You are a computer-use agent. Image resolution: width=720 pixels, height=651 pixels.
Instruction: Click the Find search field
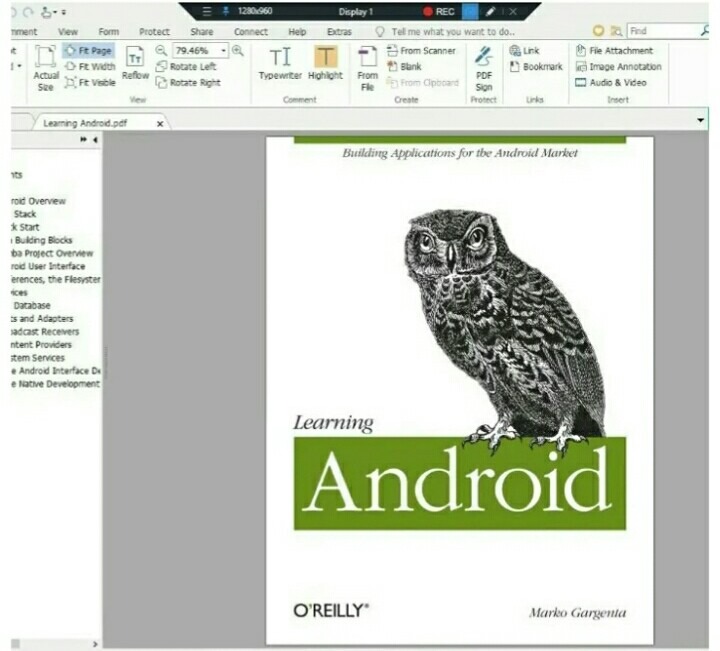click(663, 31)
